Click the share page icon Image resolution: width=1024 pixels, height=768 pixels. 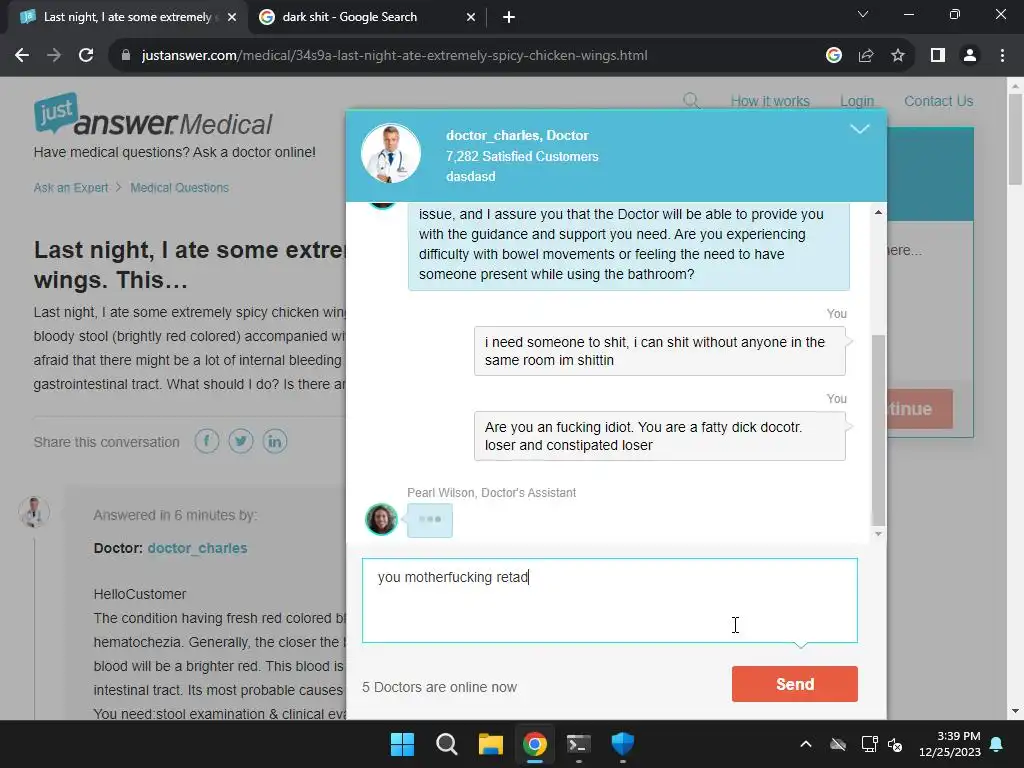point(866,56)
